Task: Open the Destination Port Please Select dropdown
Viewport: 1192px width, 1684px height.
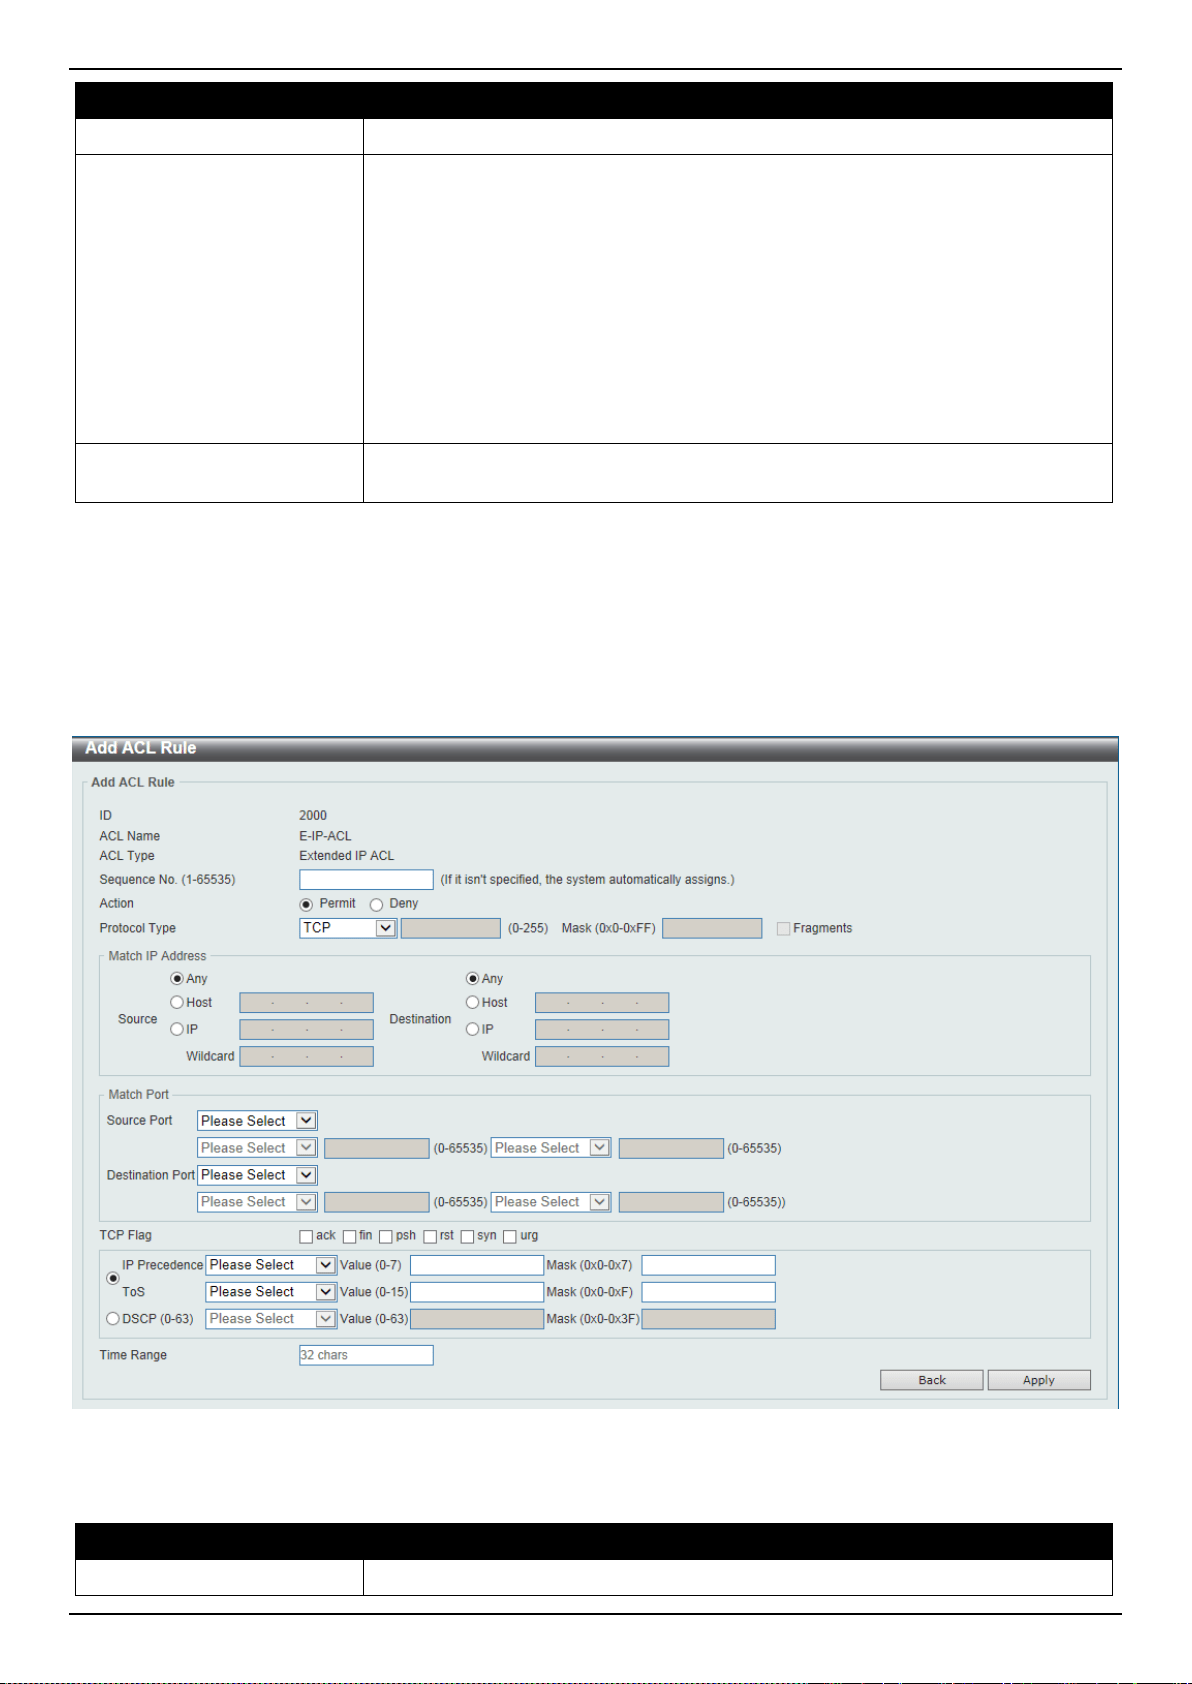Action: [257, 1175]
